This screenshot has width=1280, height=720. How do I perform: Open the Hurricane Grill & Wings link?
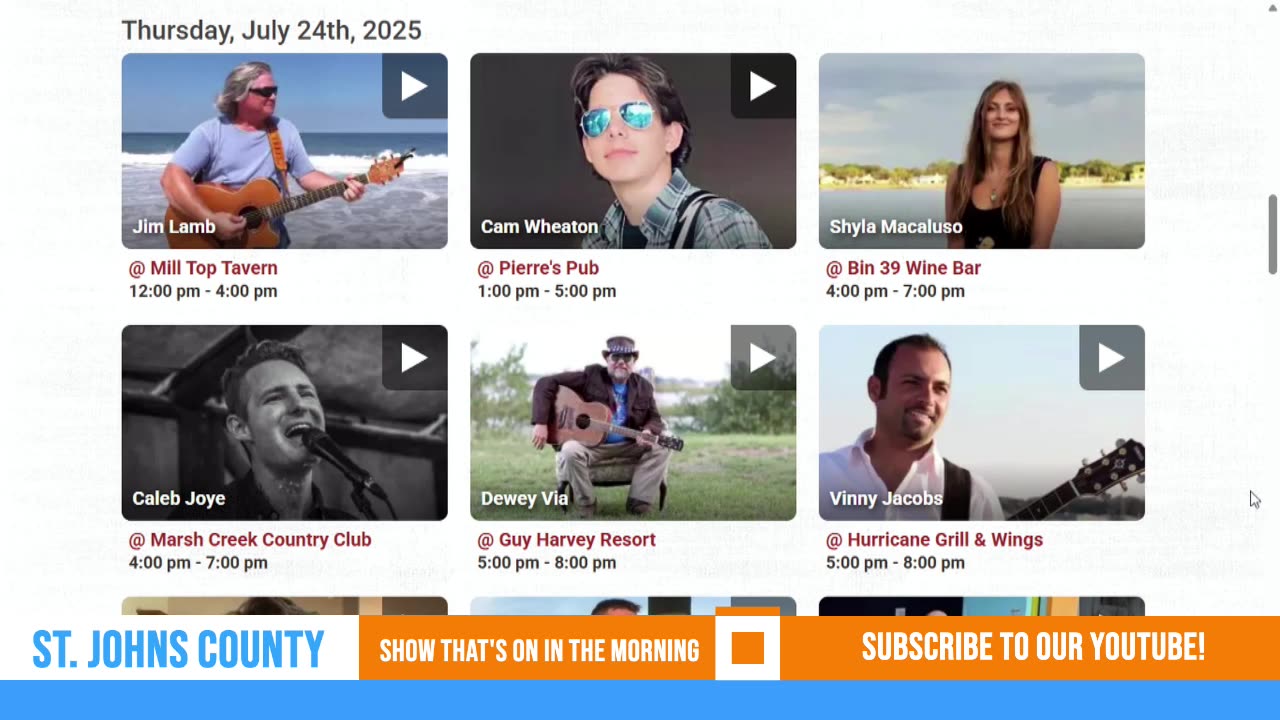934,540
